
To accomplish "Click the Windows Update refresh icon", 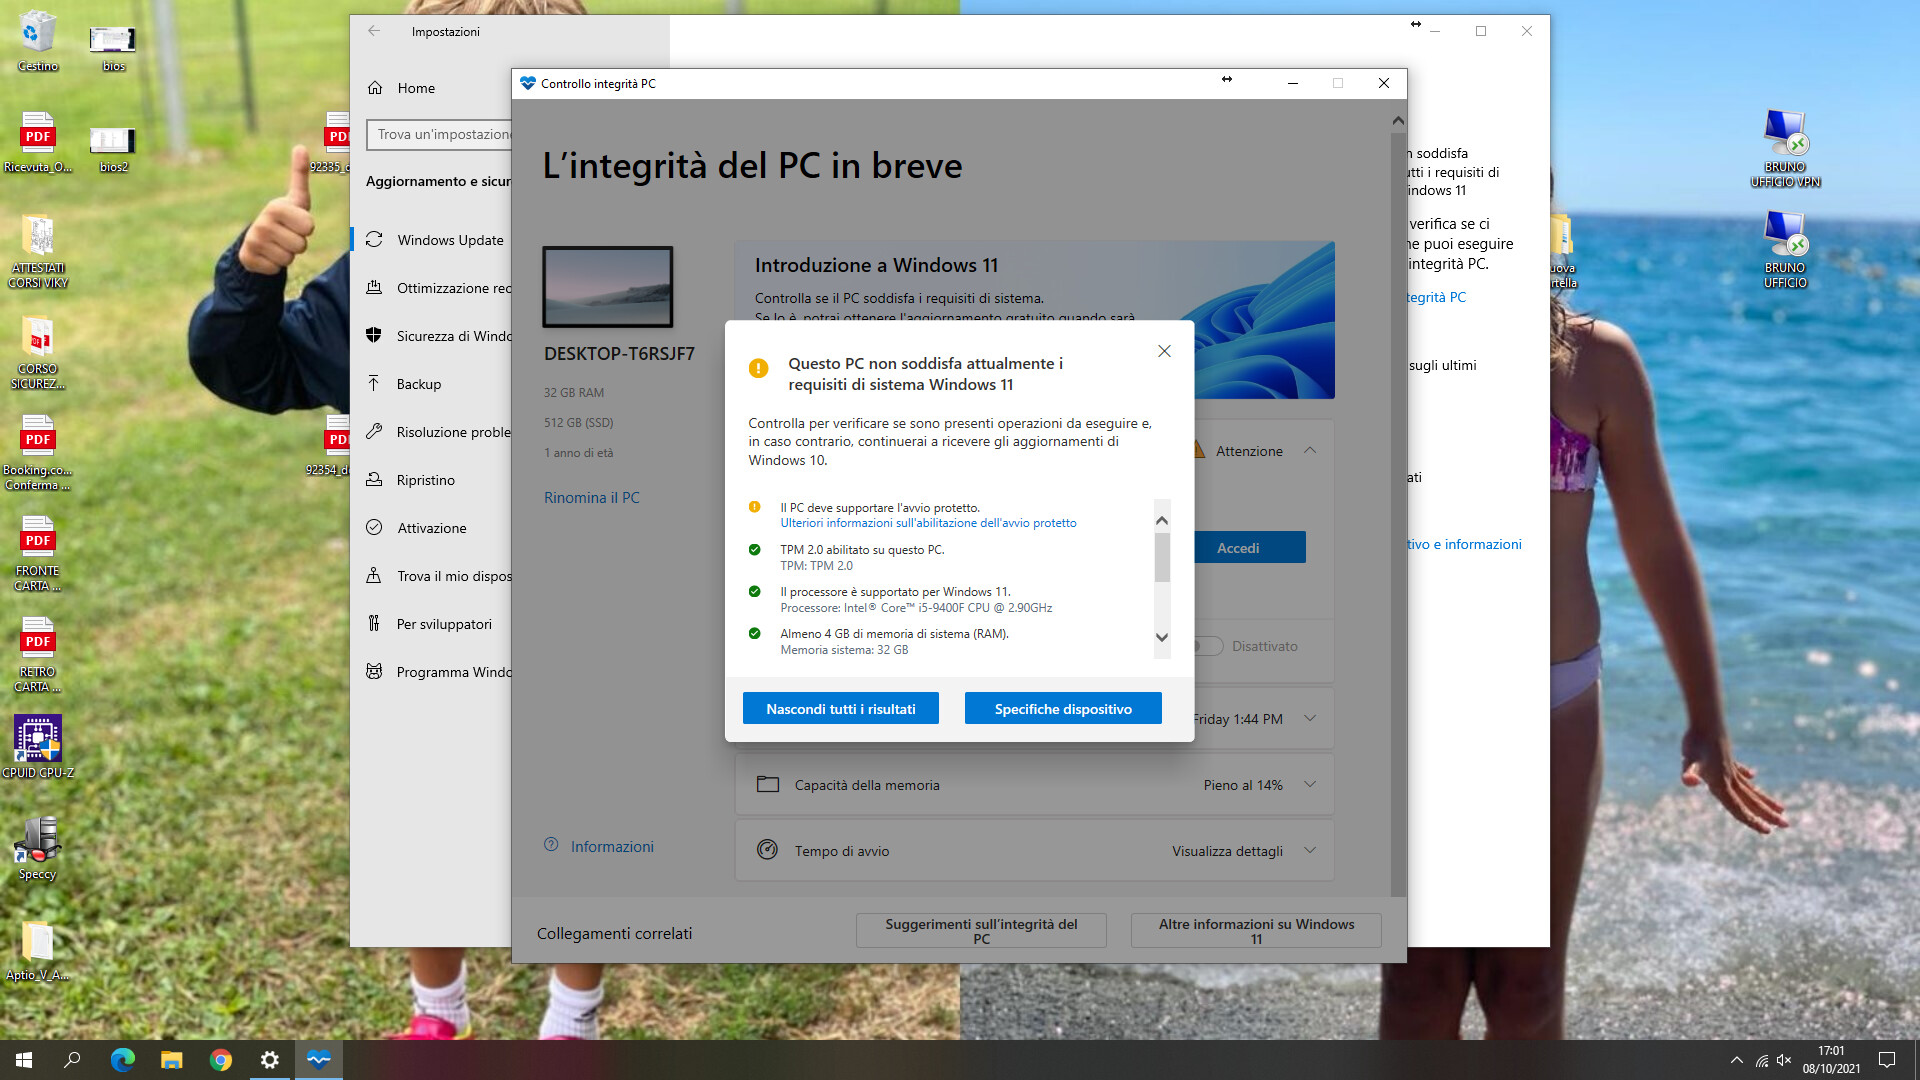I will (374, 239).
